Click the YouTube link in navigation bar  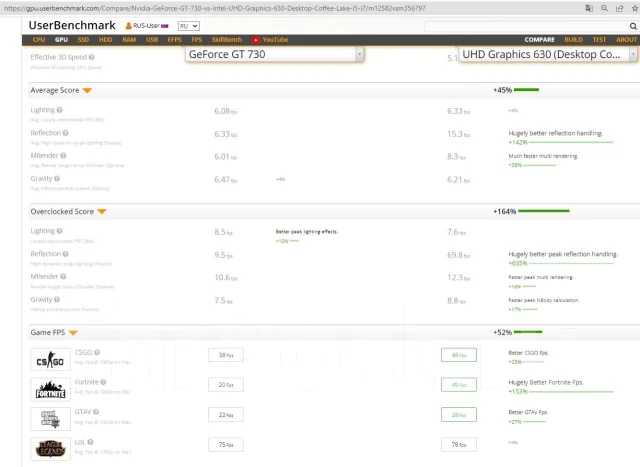[x=270, y=40]
